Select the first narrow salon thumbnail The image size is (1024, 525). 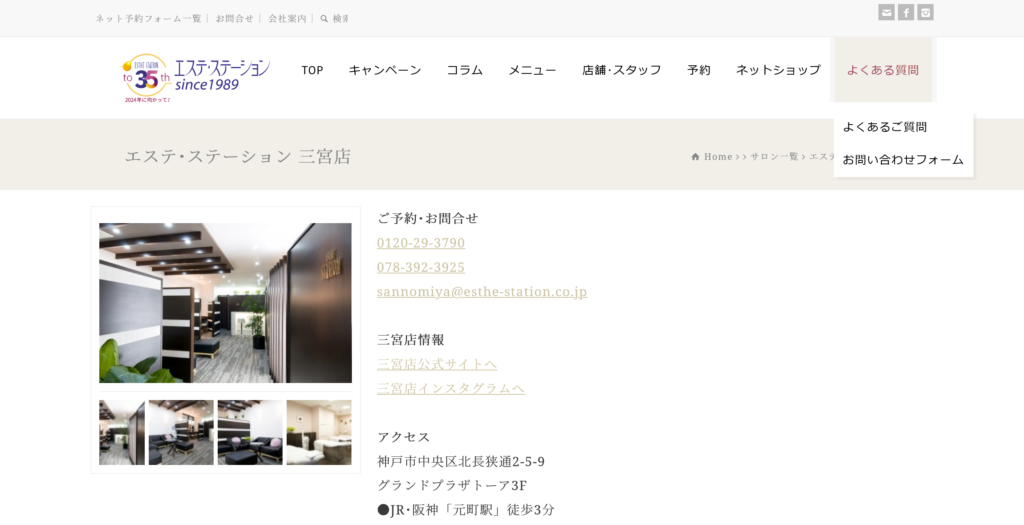tap(122, 432)
